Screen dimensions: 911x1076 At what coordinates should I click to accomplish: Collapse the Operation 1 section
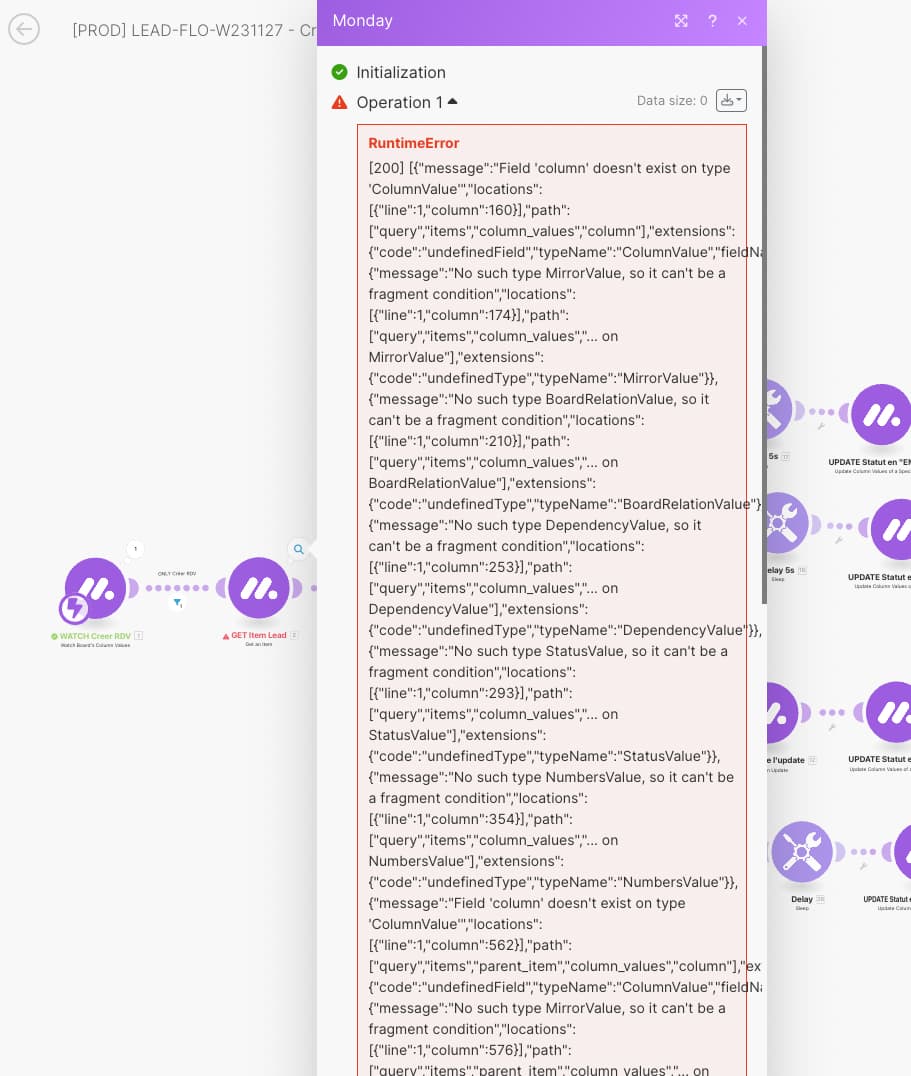[x=452, y=102]
